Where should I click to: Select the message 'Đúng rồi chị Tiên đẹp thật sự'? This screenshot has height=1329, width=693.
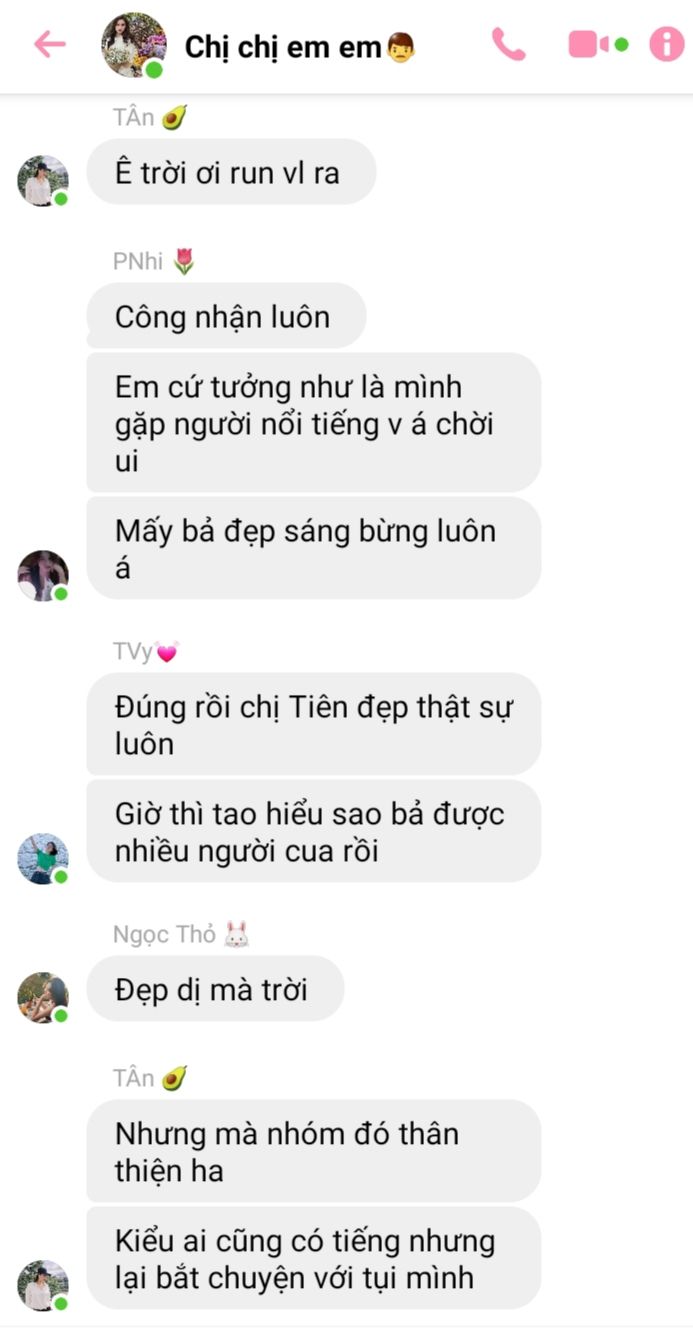point(314,724)
